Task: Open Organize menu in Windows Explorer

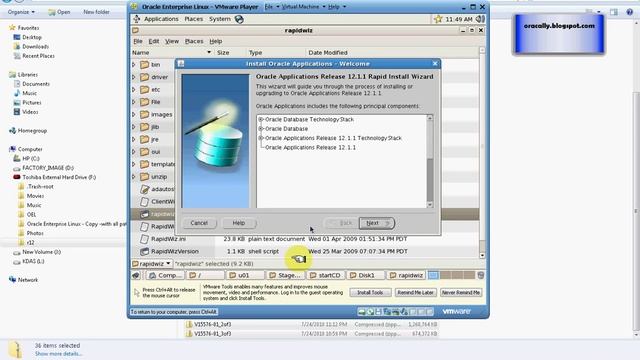Action: click(x=21, y=12)
